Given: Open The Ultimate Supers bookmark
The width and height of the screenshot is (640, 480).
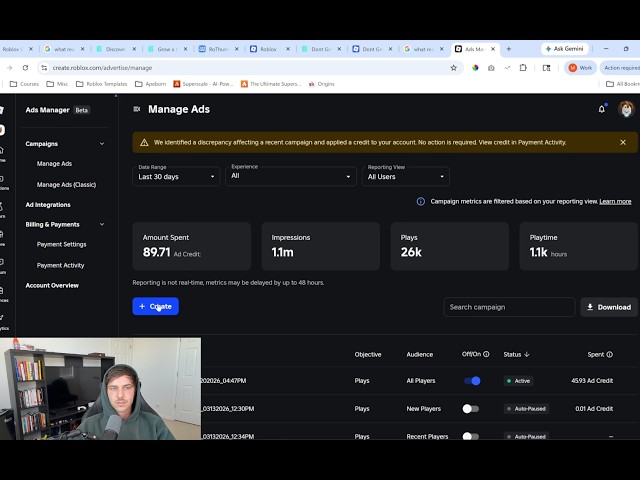Looking at the screenshot, I should 271,84.
